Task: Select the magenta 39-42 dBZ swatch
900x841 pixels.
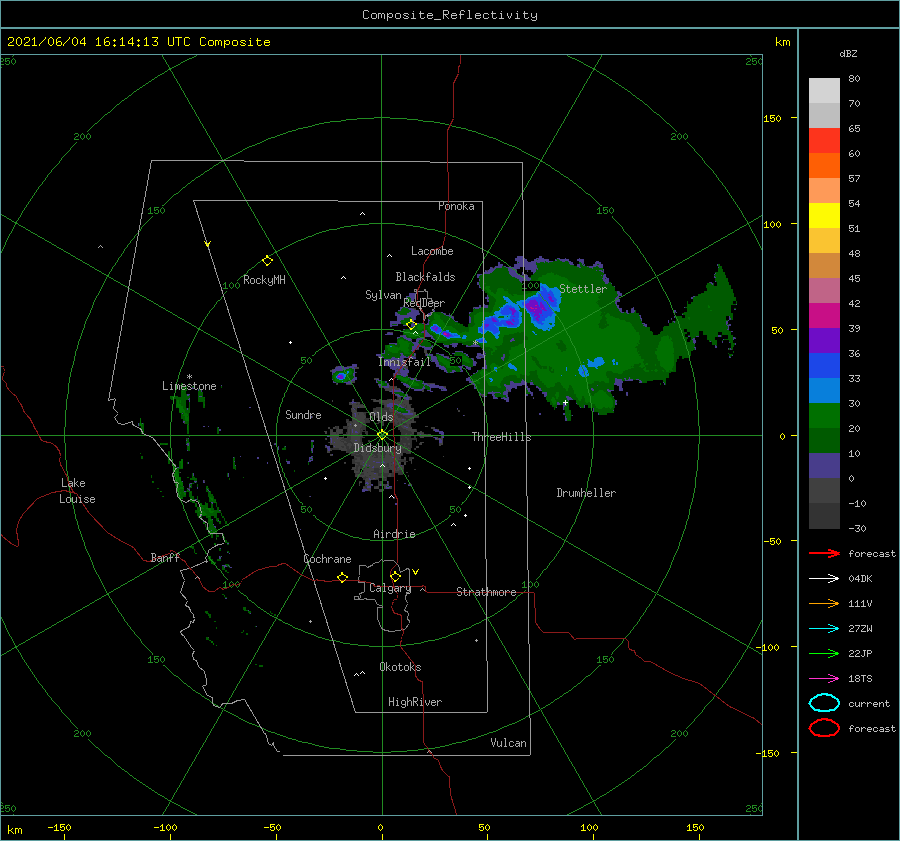Action: [824, 315]
